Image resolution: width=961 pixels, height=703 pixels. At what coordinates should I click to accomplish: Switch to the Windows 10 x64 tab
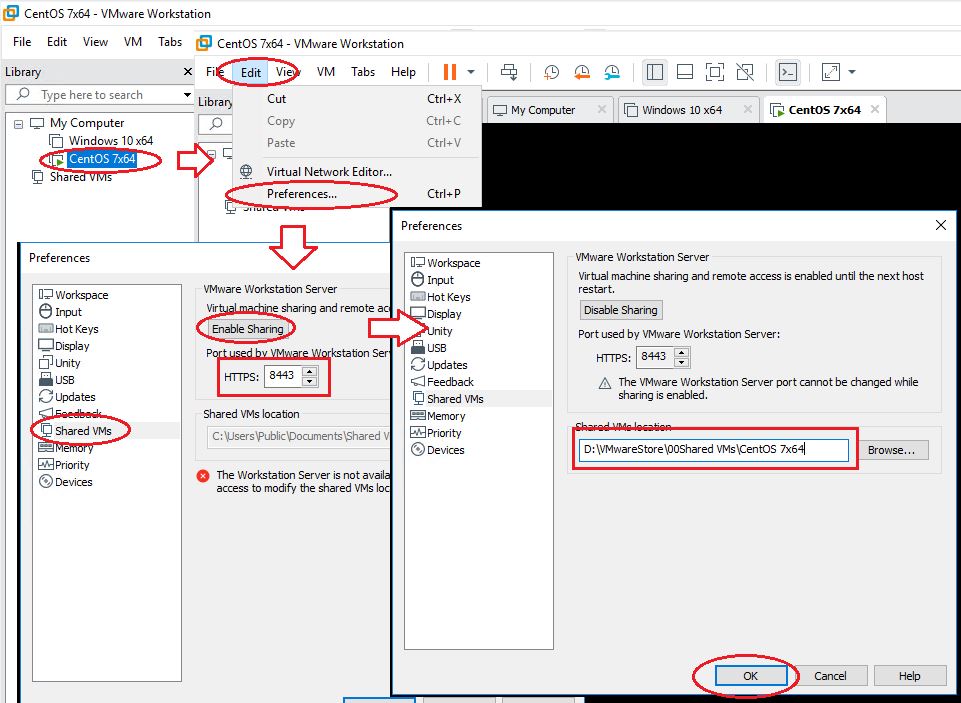pos(682,110)
